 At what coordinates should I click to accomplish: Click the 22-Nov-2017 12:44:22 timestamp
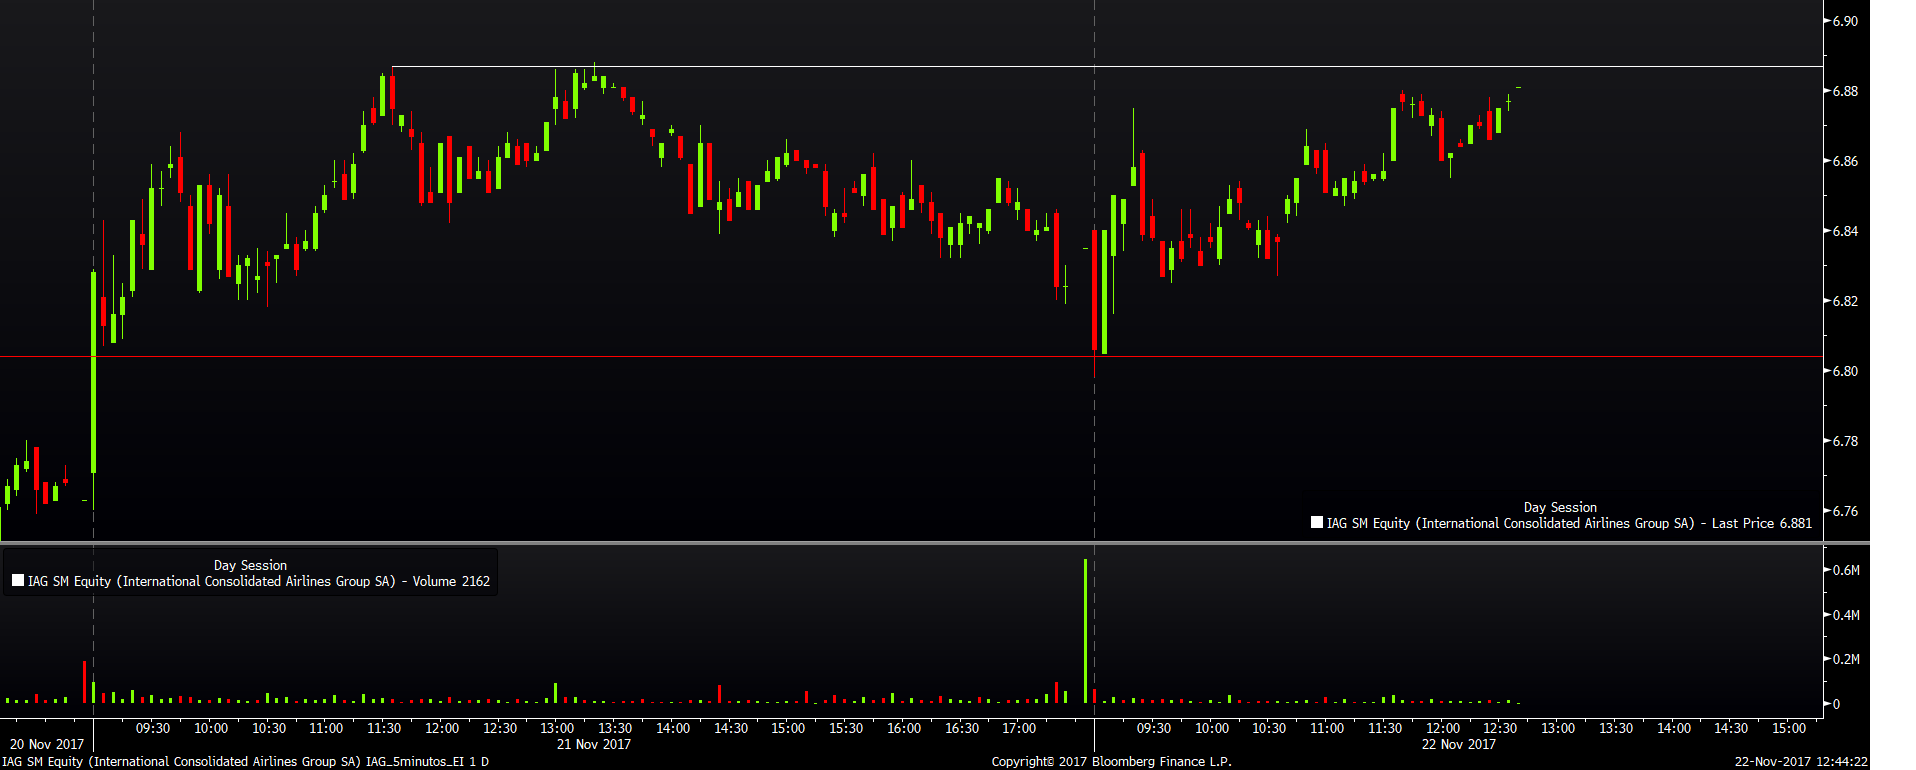coord(1801,762)
